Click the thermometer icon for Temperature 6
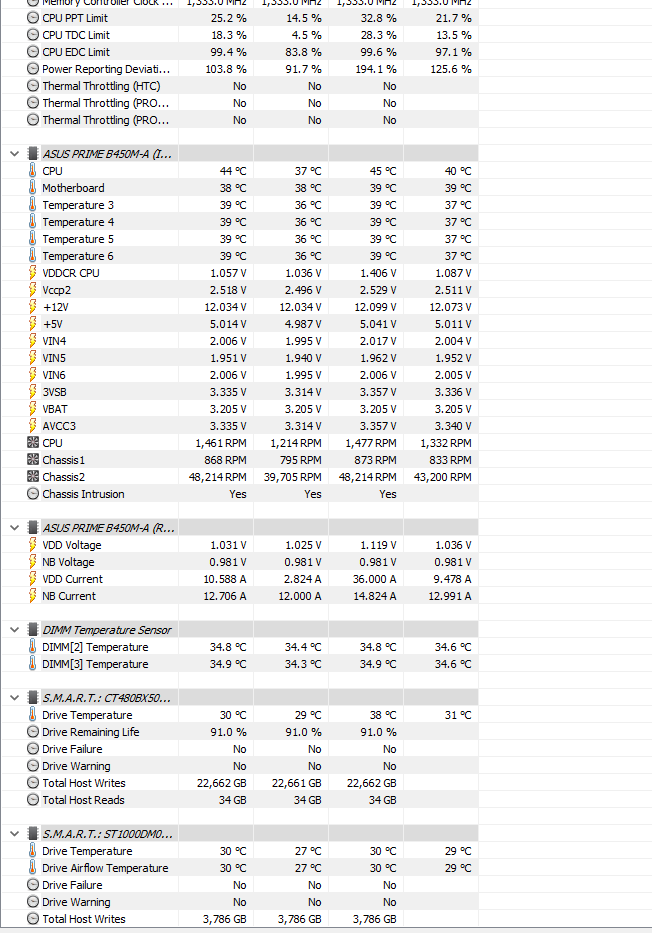 [33, 255]
